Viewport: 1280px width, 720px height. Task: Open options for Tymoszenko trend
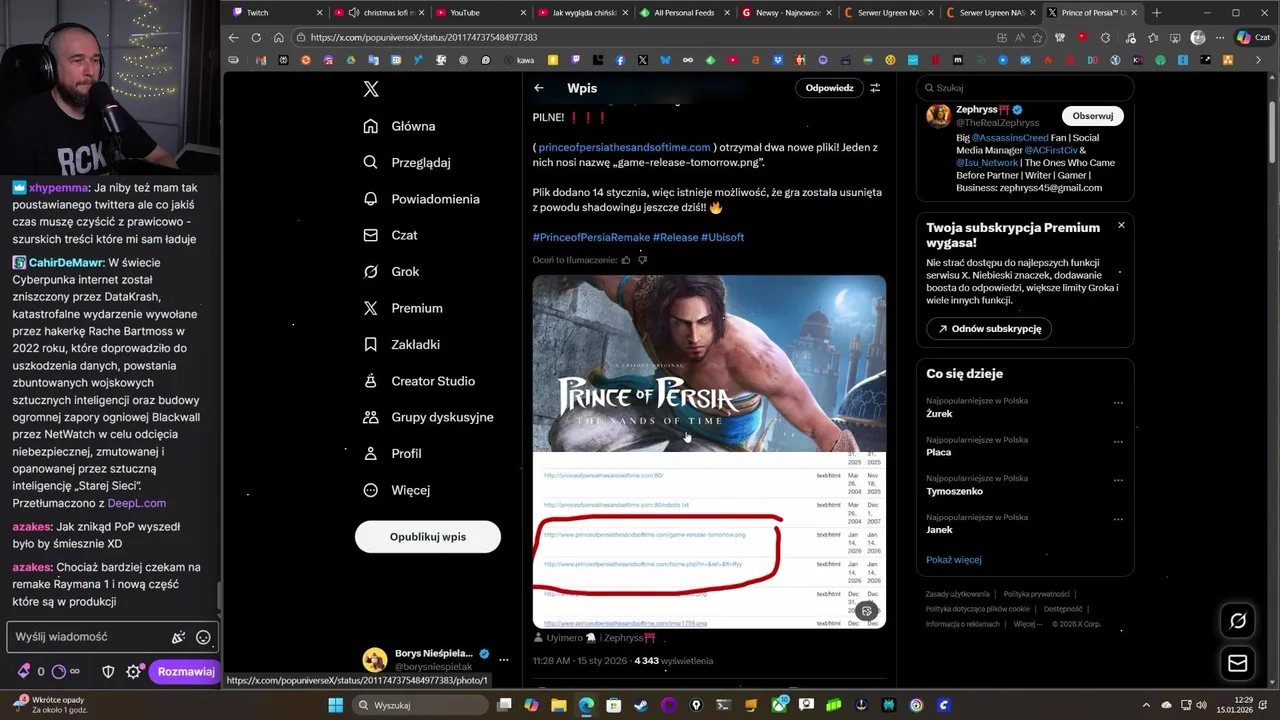pyautogui.click(x=1118, y=481)
